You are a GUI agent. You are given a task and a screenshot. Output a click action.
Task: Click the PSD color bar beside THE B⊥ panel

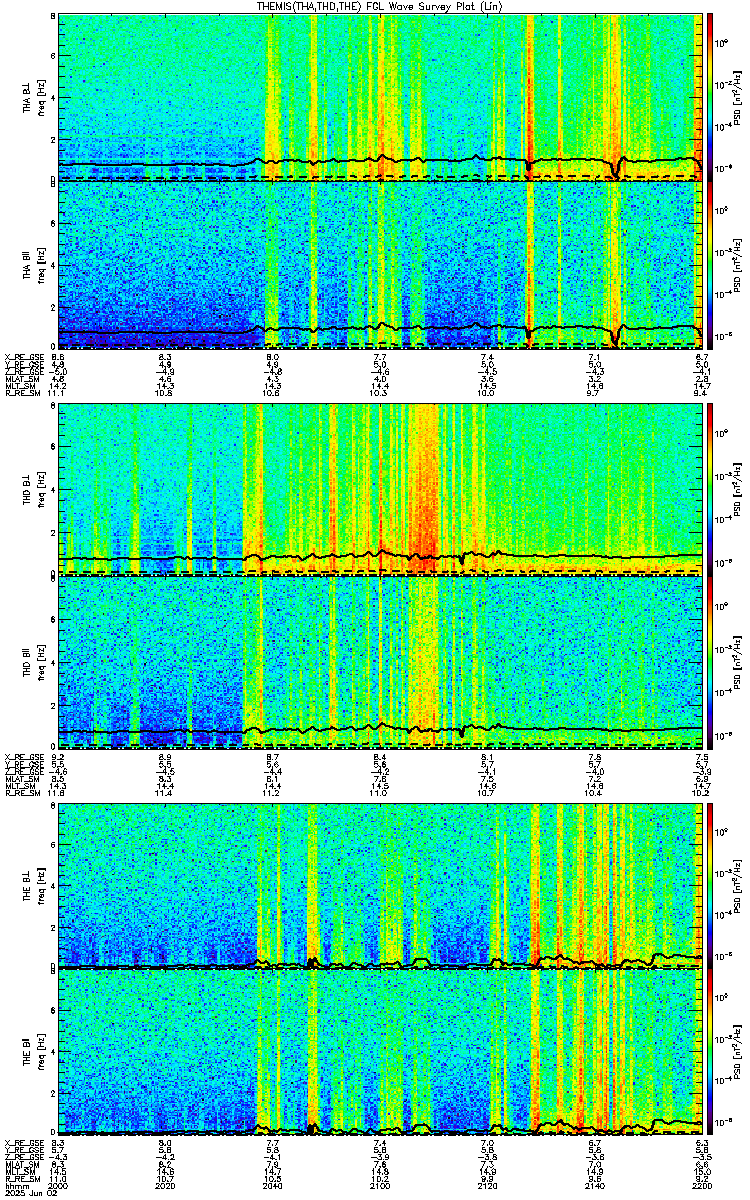(x=710, y=884)
